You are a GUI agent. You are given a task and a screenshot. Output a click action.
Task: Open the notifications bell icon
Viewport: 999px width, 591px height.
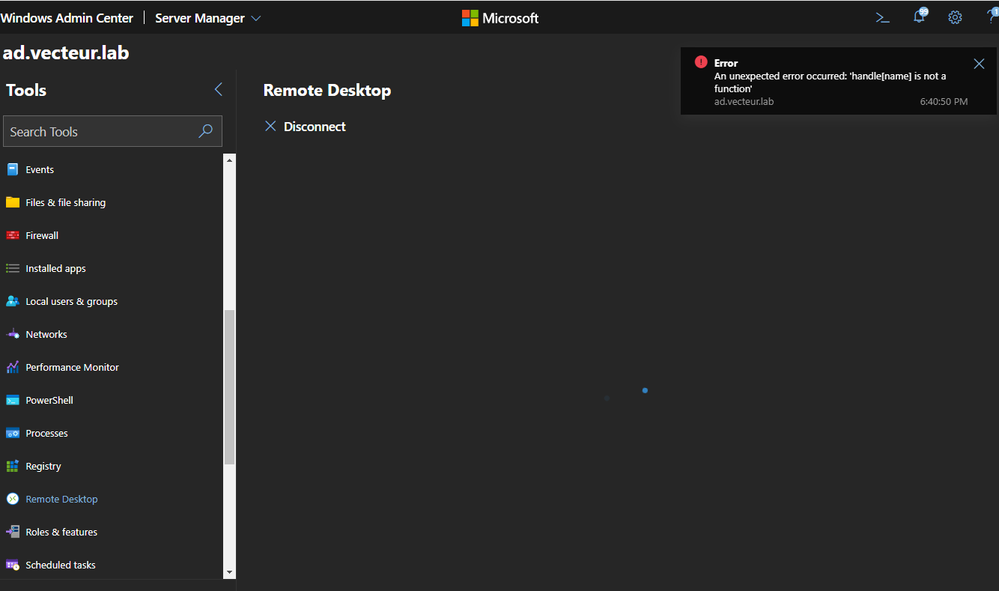(x=919, y=17)
